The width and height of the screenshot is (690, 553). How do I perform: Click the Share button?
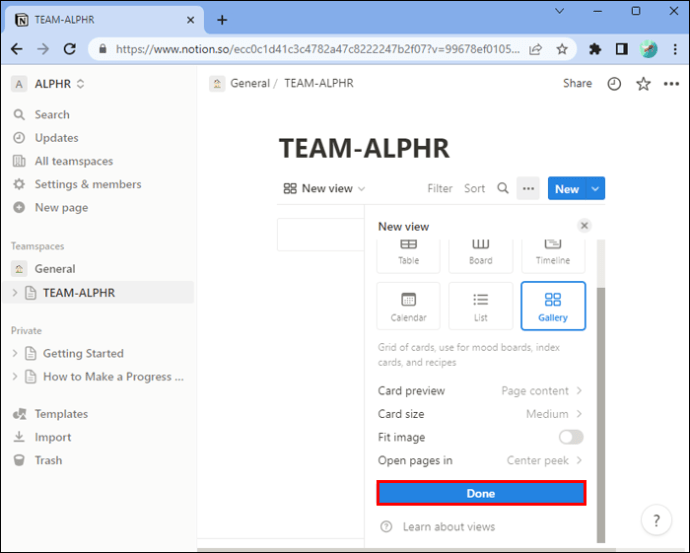point(577,84)
